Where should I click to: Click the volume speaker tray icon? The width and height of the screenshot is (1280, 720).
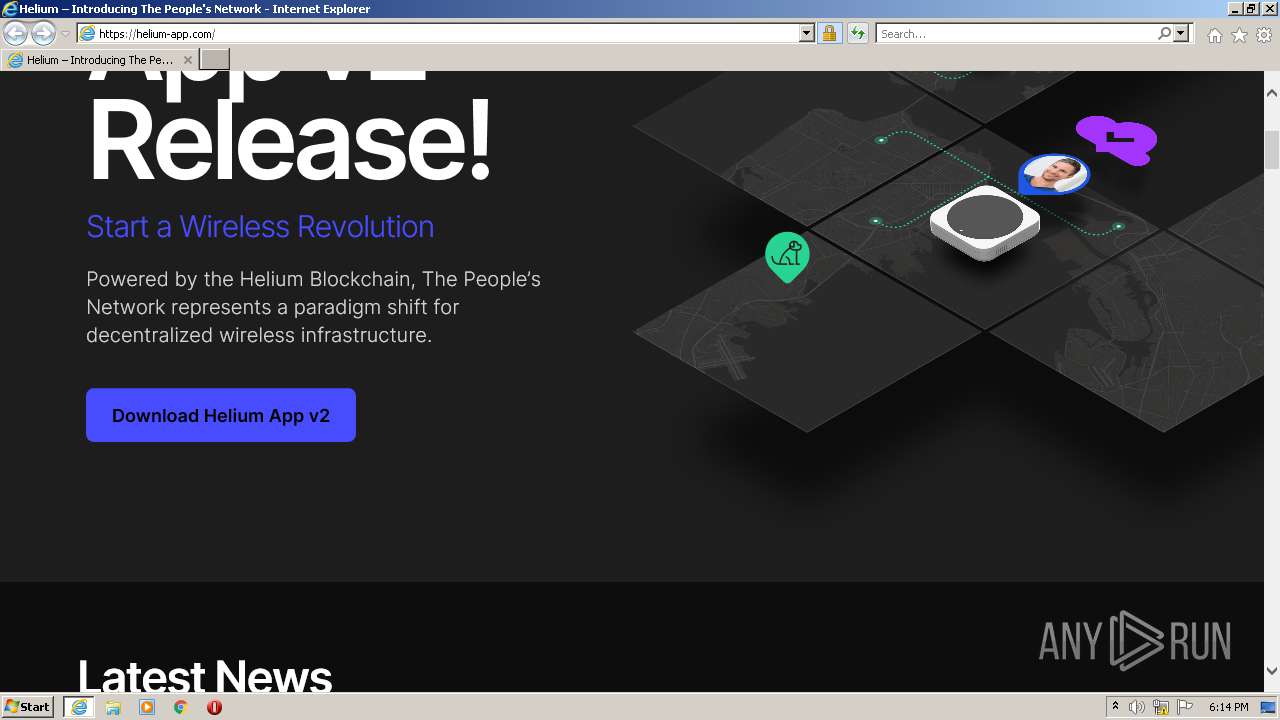[x=1137, y=707]
